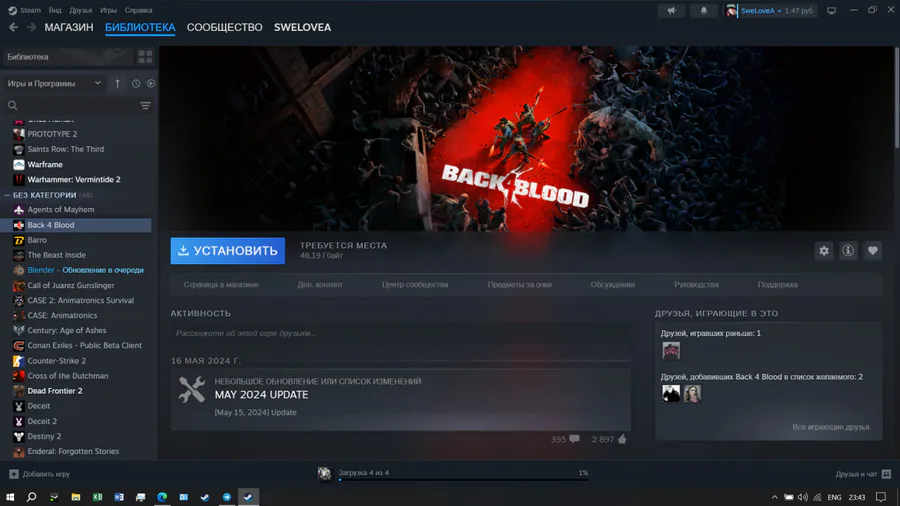
Task: Open Доп. контент link
Action: [320, 285]
